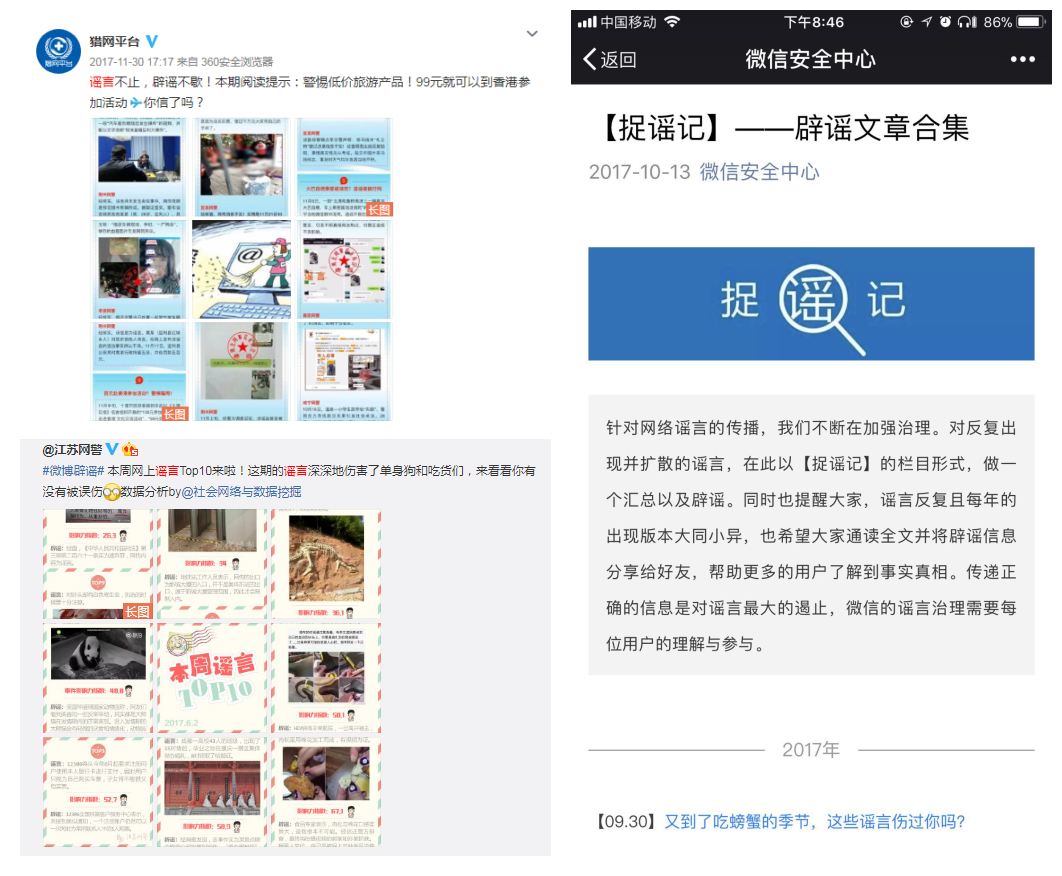
Task: Expand the post options chevron on 猎网平台 post
Action: (532, 34)
